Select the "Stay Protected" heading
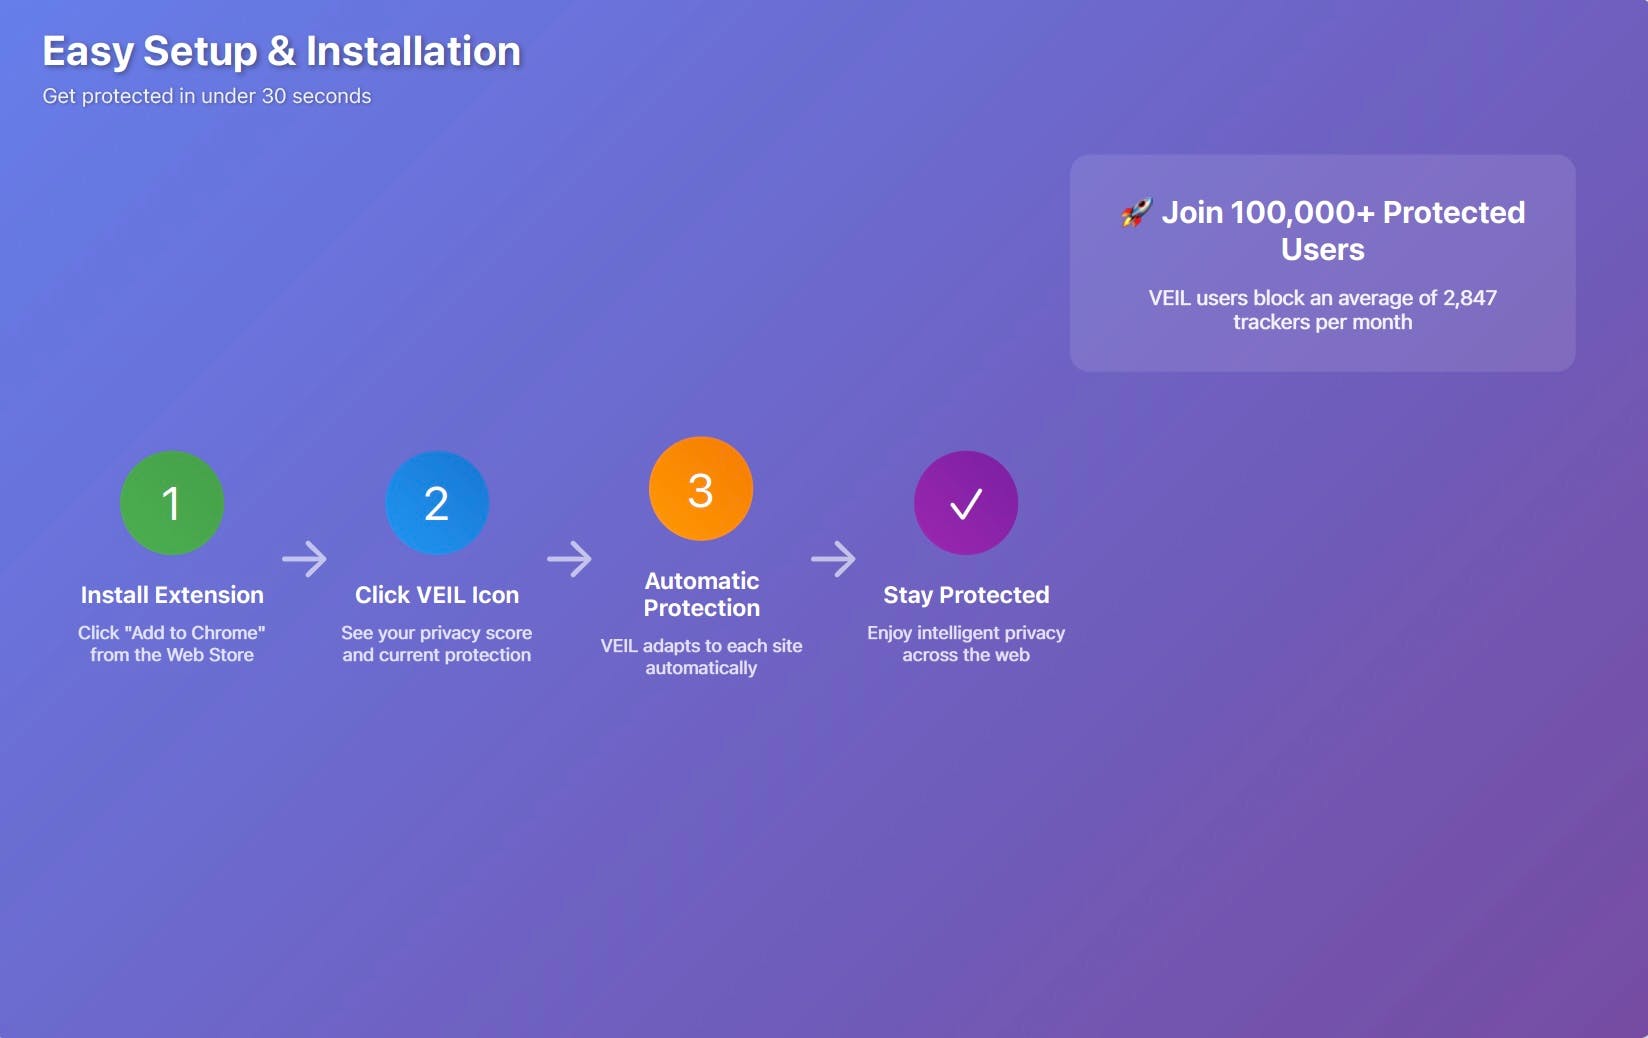The height and width of the screenshot is (1038, 1648). (966, 595)
